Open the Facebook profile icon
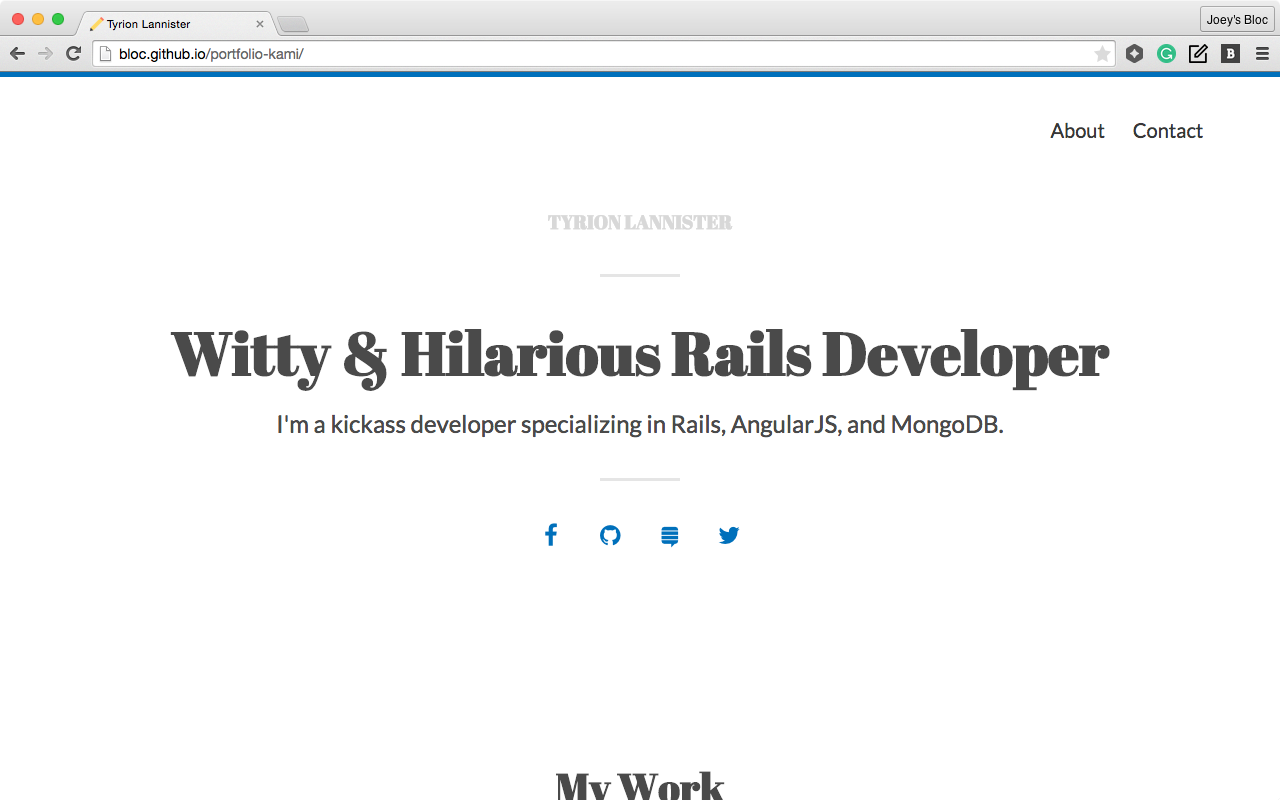 (551, 535)
